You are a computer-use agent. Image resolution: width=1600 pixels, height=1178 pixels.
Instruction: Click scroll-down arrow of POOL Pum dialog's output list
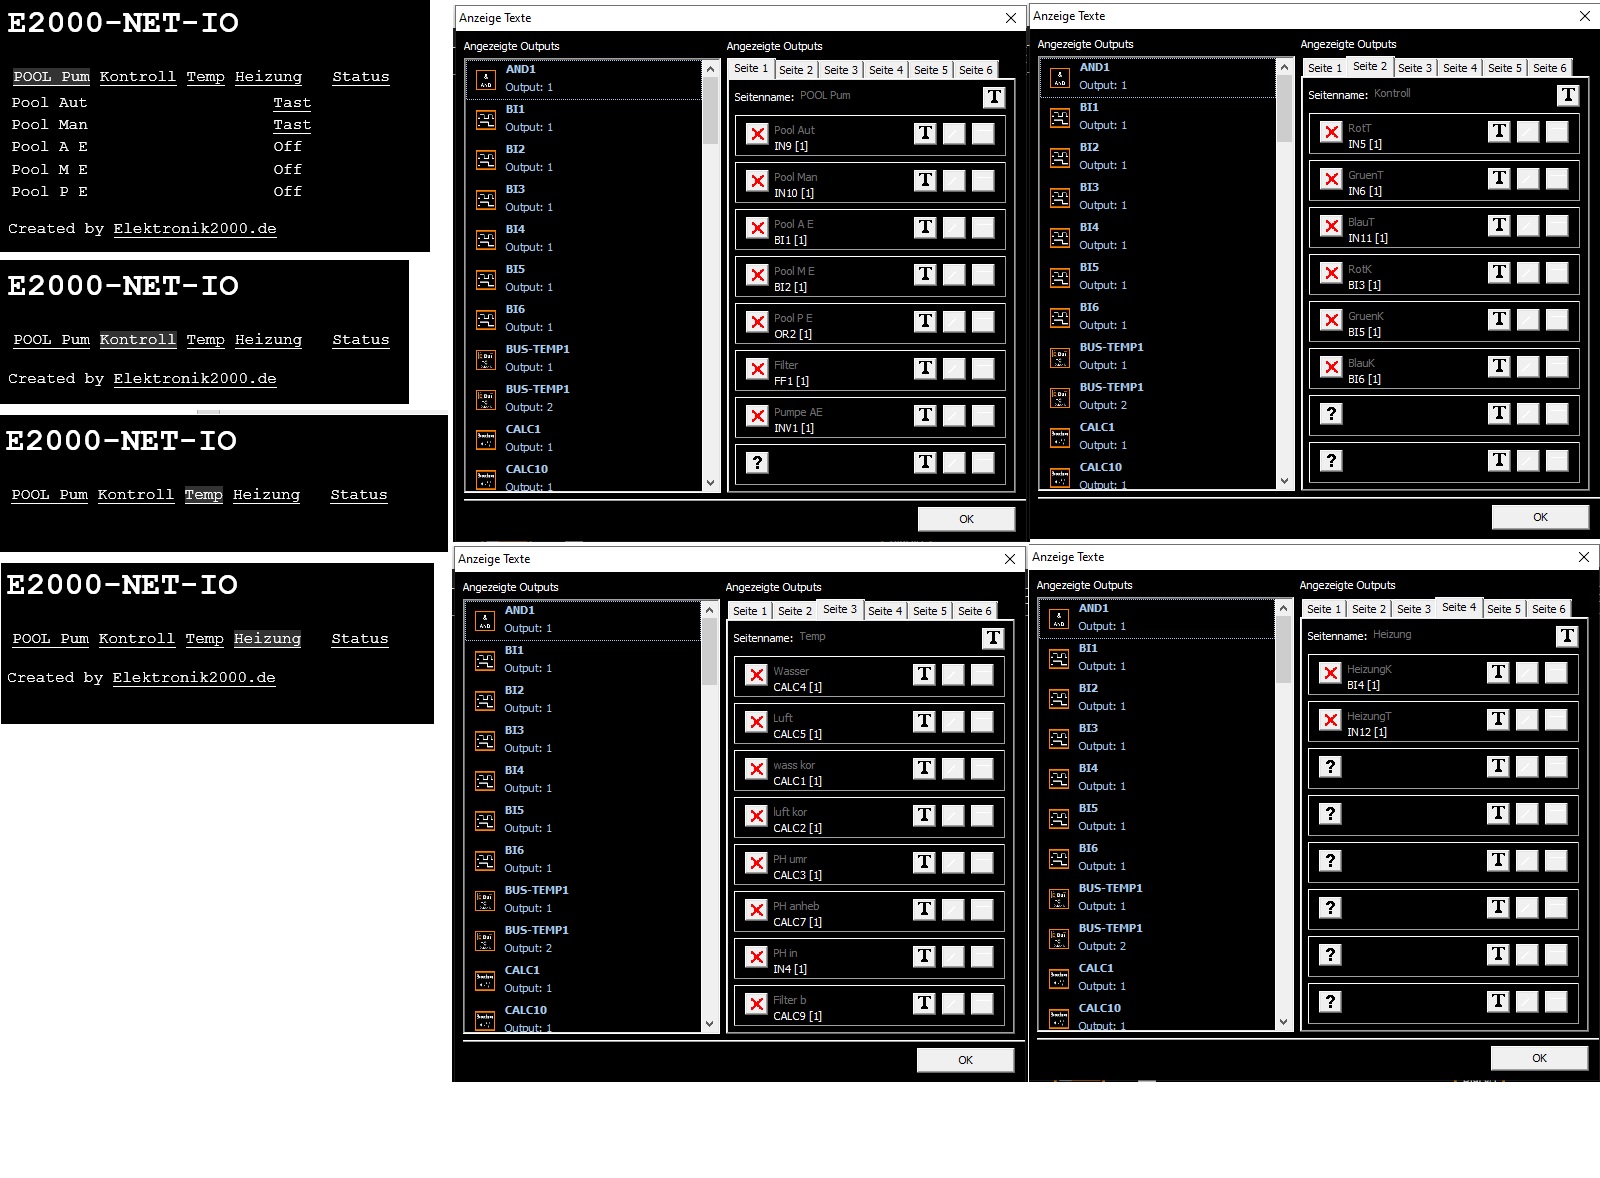[x=711, y=483]
